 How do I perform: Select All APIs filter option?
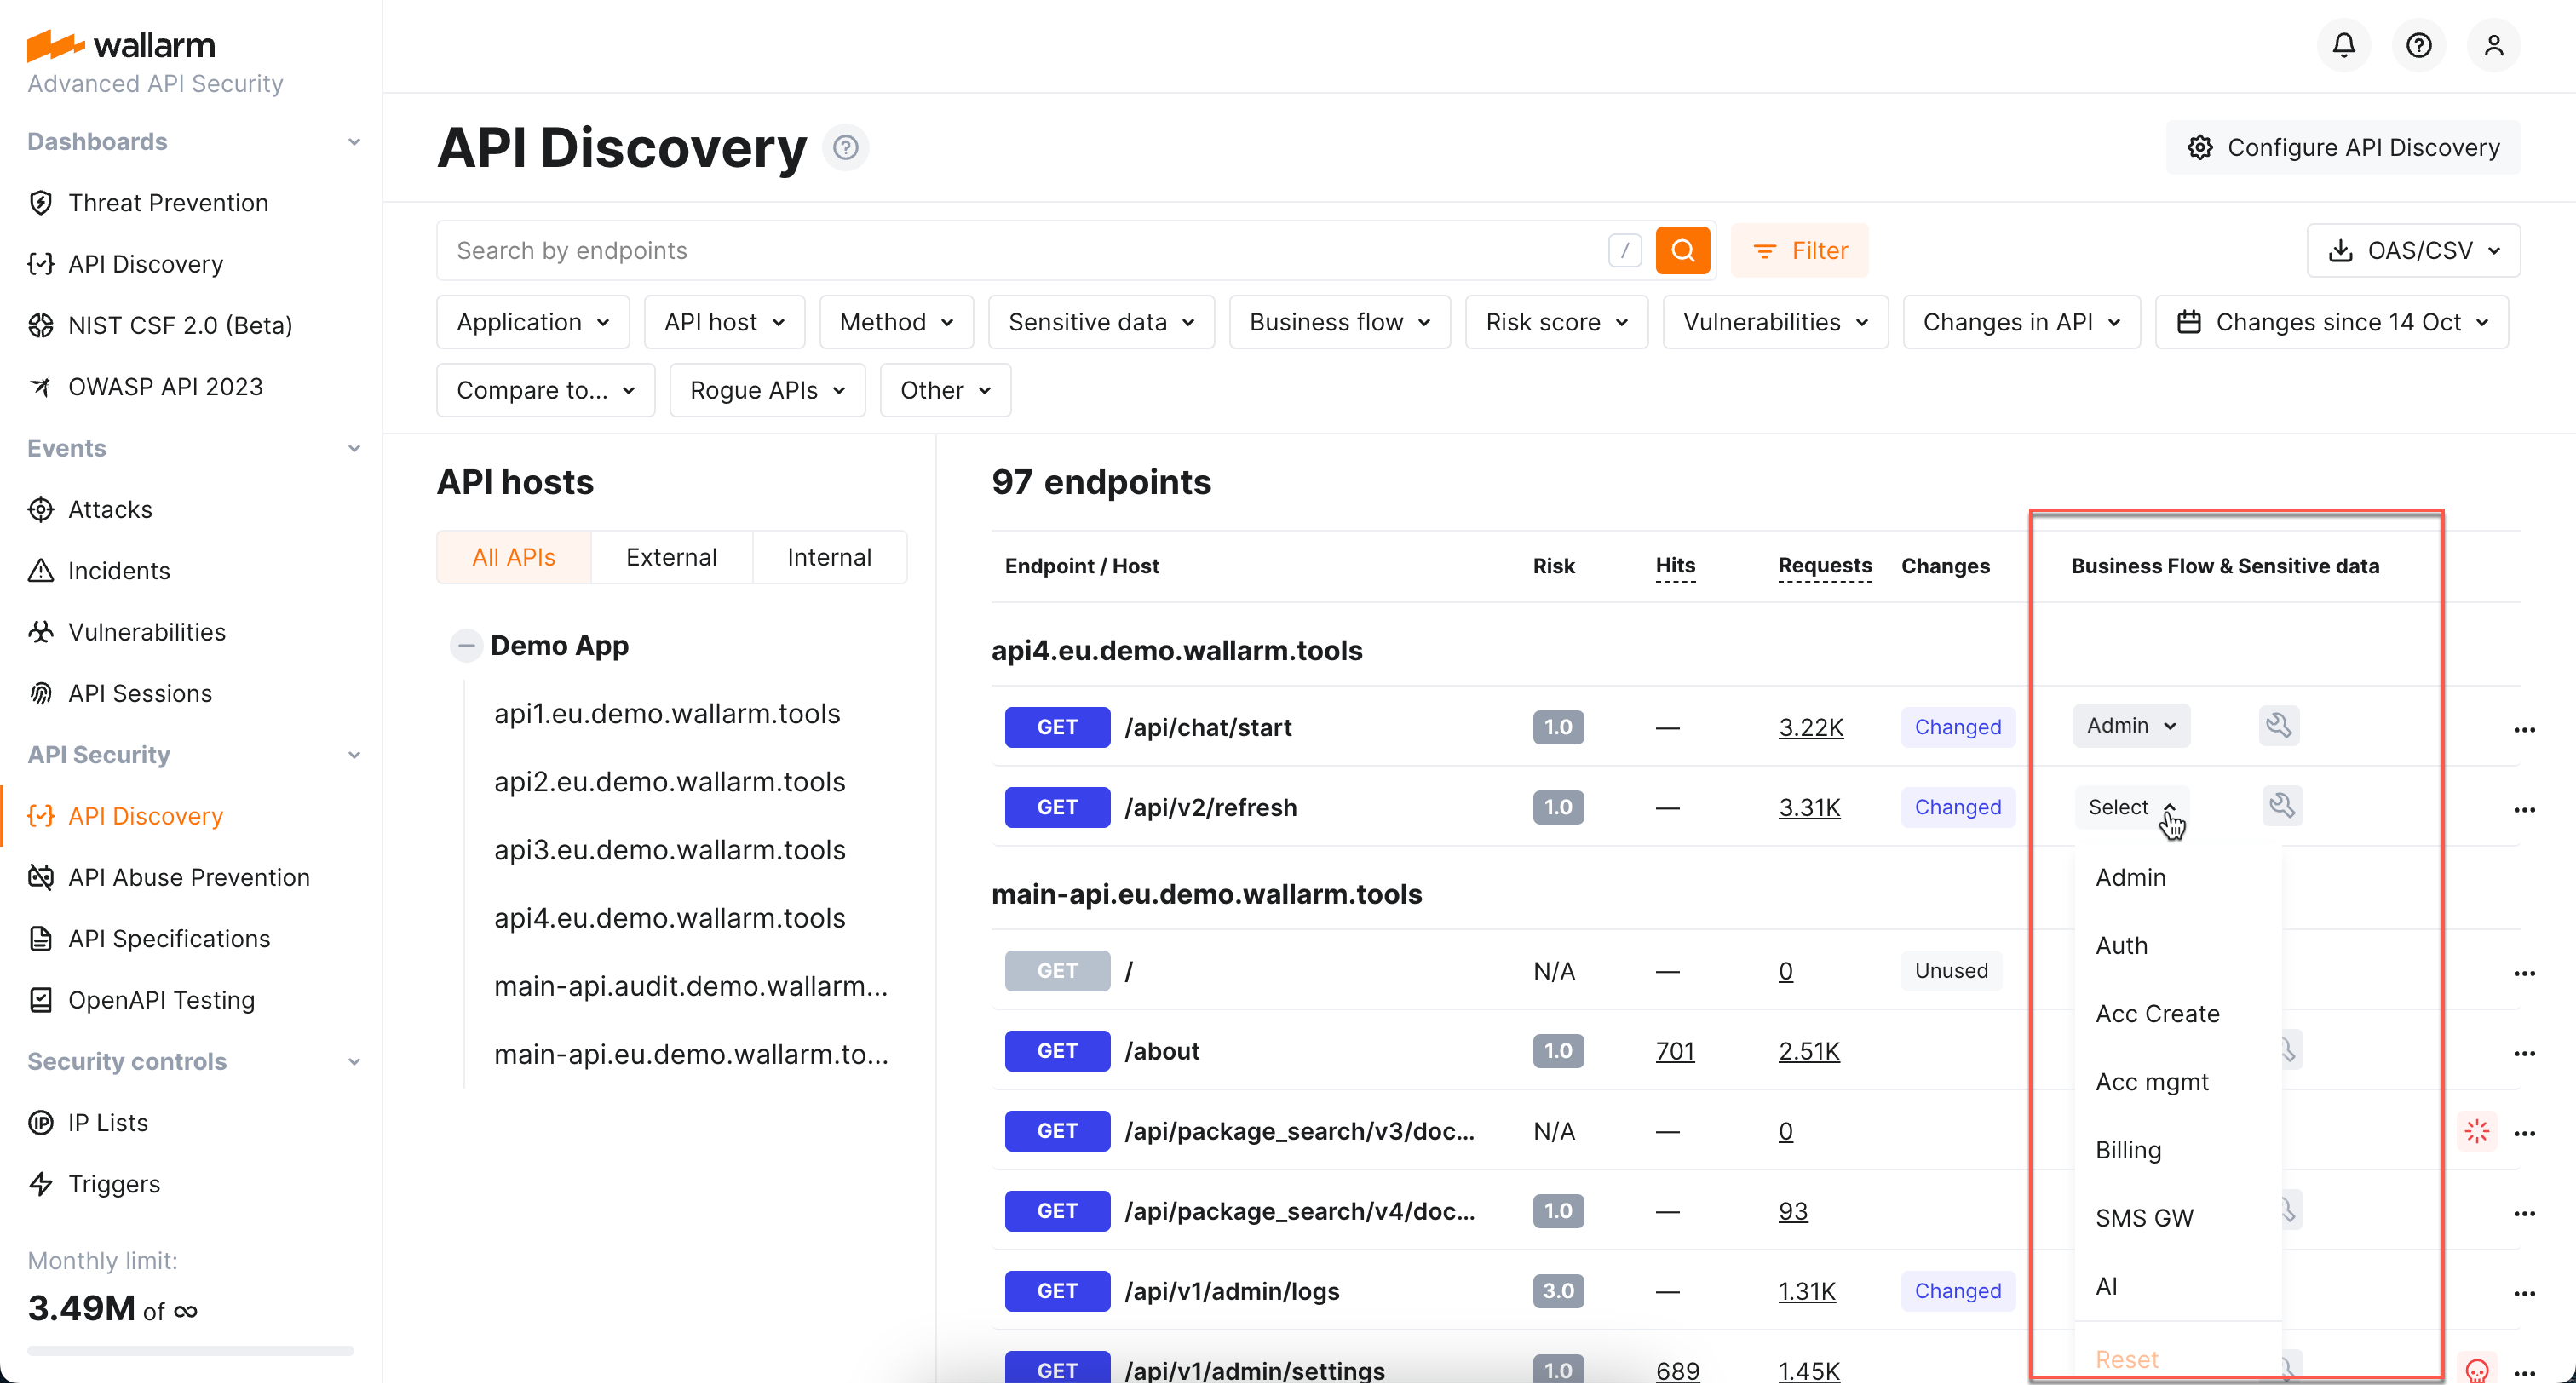513,556
